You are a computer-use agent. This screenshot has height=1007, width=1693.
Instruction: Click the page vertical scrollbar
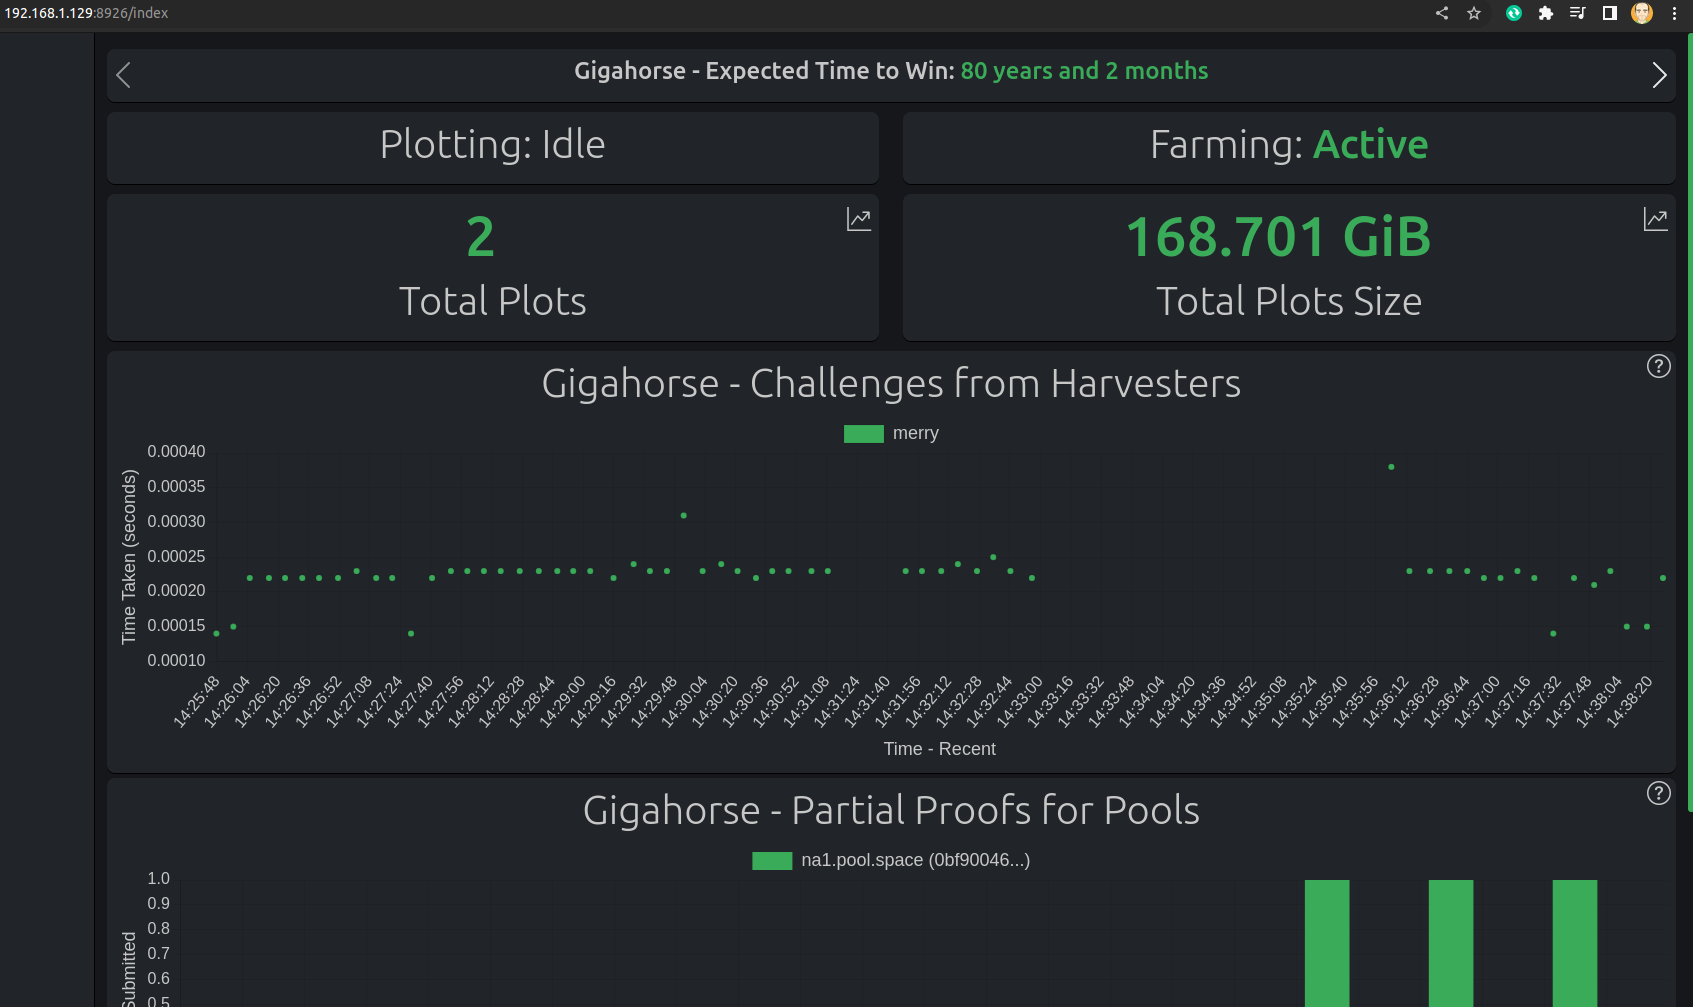[x=1689, y=420]
